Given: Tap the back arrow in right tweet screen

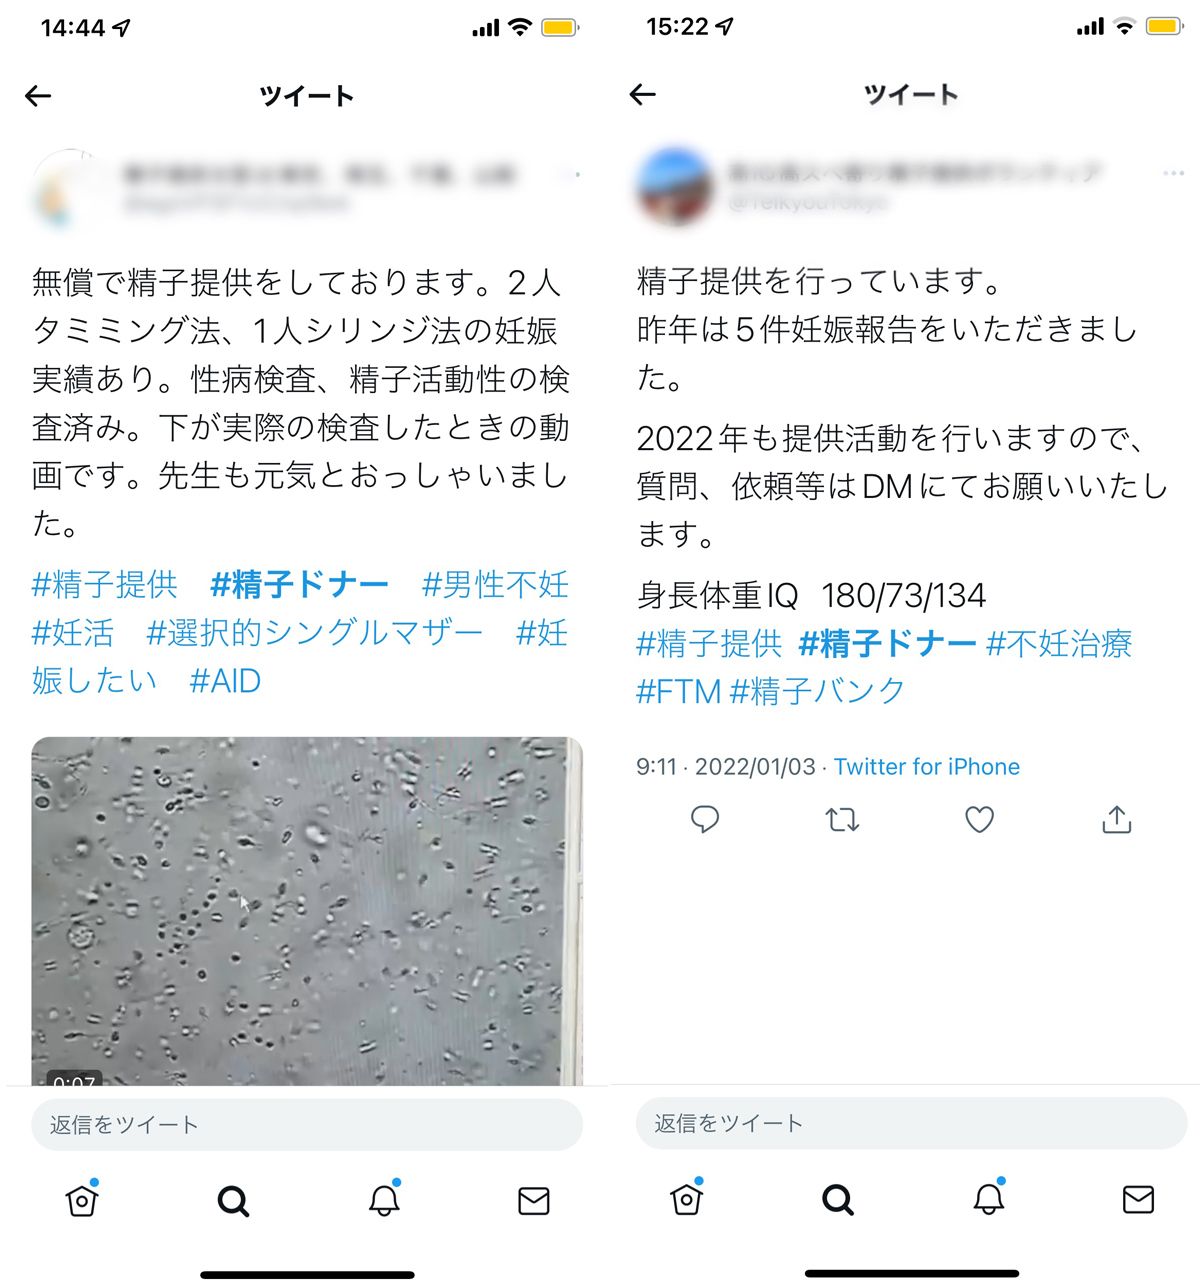Looking at the screenshot, I should tap(643, 95).
